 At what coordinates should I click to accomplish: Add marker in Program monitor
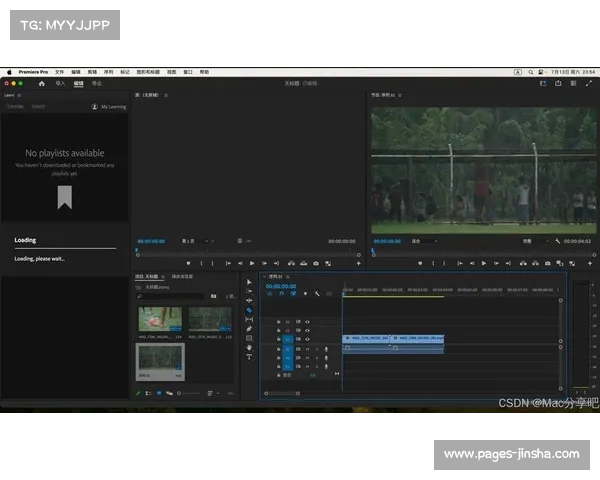(x=420, y=263)
